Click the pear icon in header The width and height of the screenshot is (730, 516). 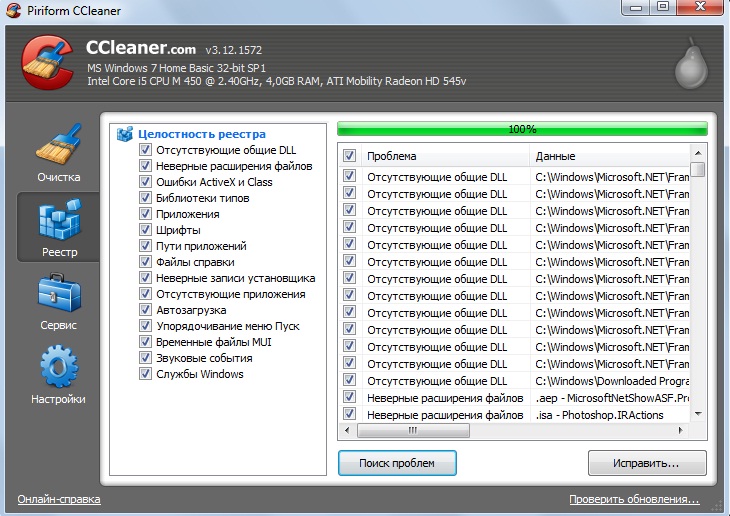pyautogui.click(x=691, y=64)
